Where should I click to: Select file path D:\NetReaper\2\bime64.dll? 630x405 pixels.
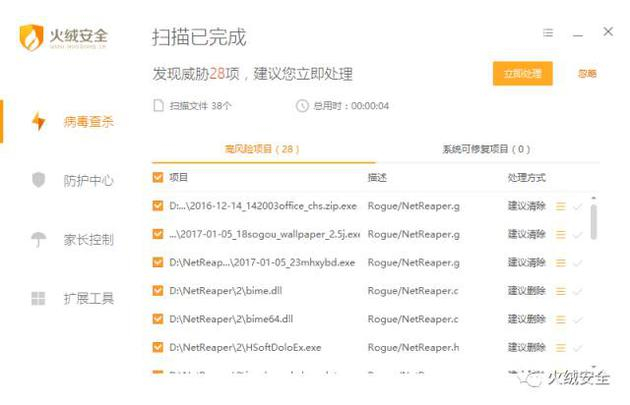click(231, 319)
